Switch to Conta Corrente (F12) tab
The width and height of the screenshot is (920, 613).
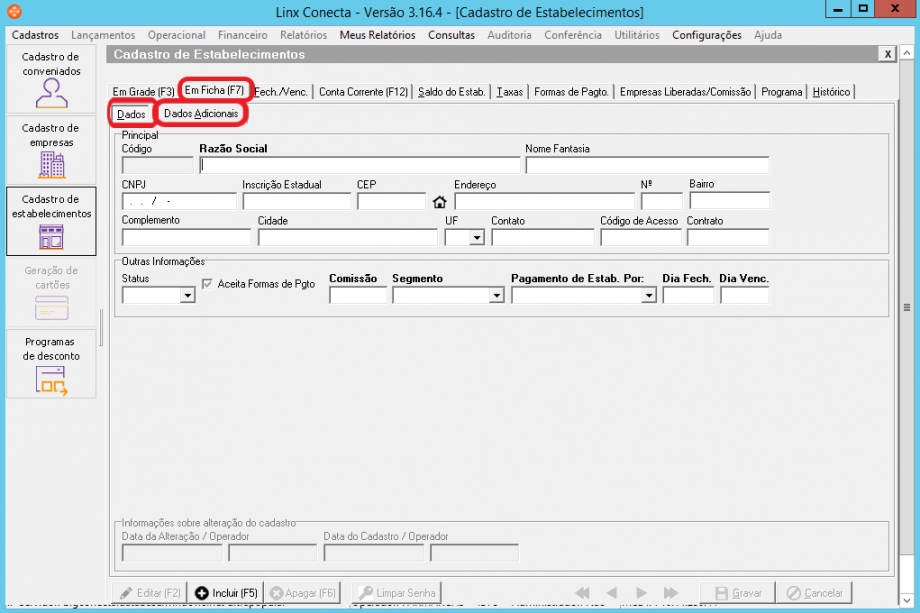pyautogui.click(x=363, y=92)
